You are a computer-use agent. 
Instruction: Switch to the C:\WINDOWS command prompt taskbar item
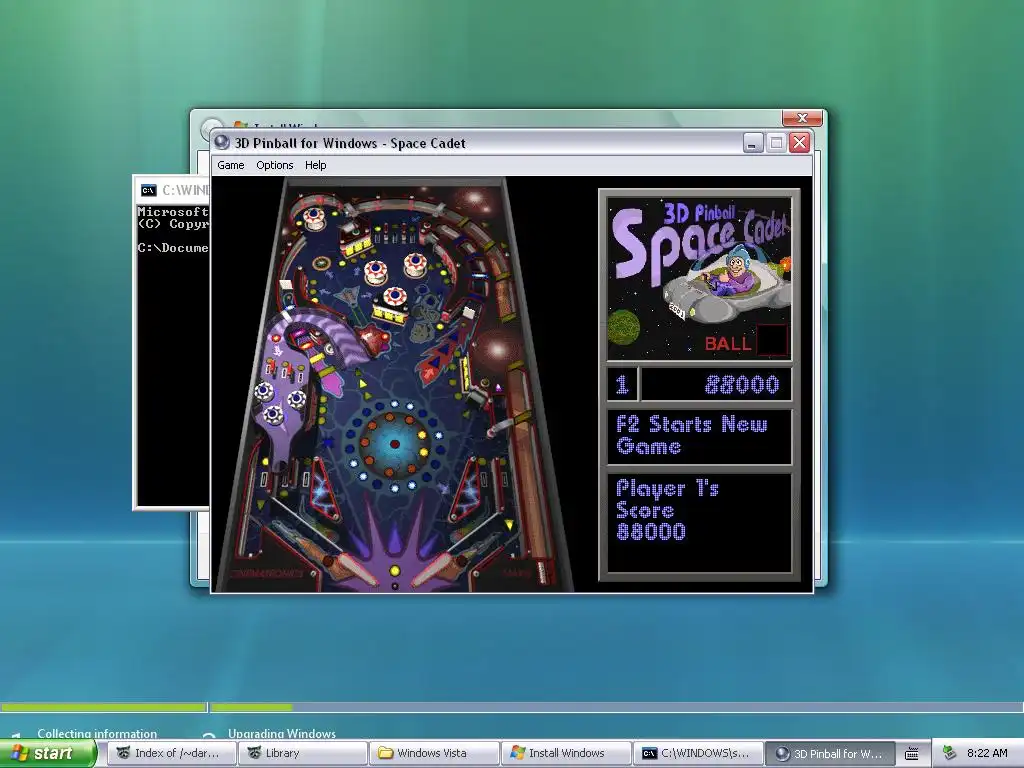[x=697, y=753]
